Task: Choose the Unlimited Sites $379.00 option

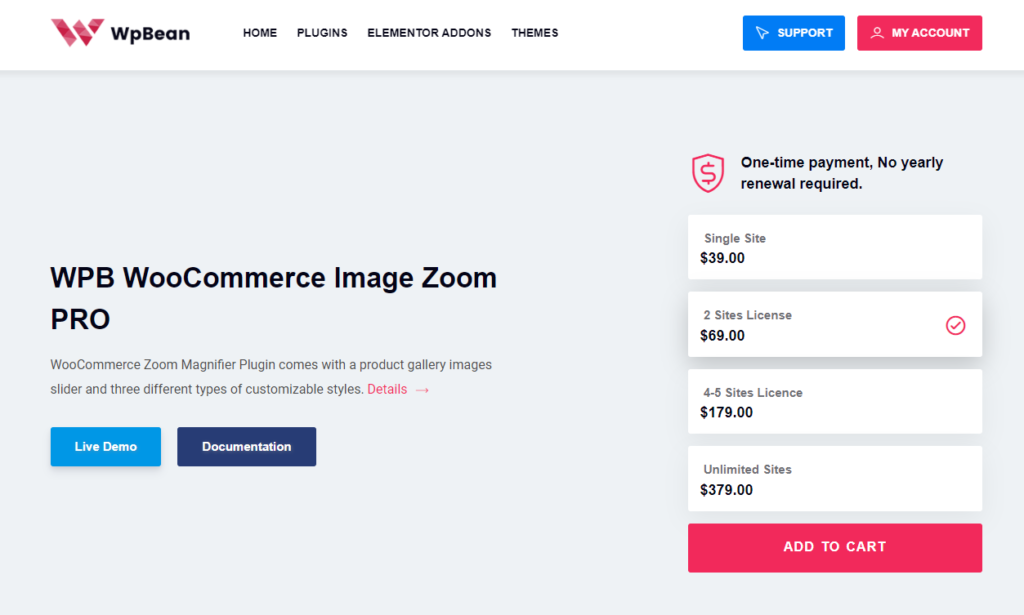Action: (835, 479)
